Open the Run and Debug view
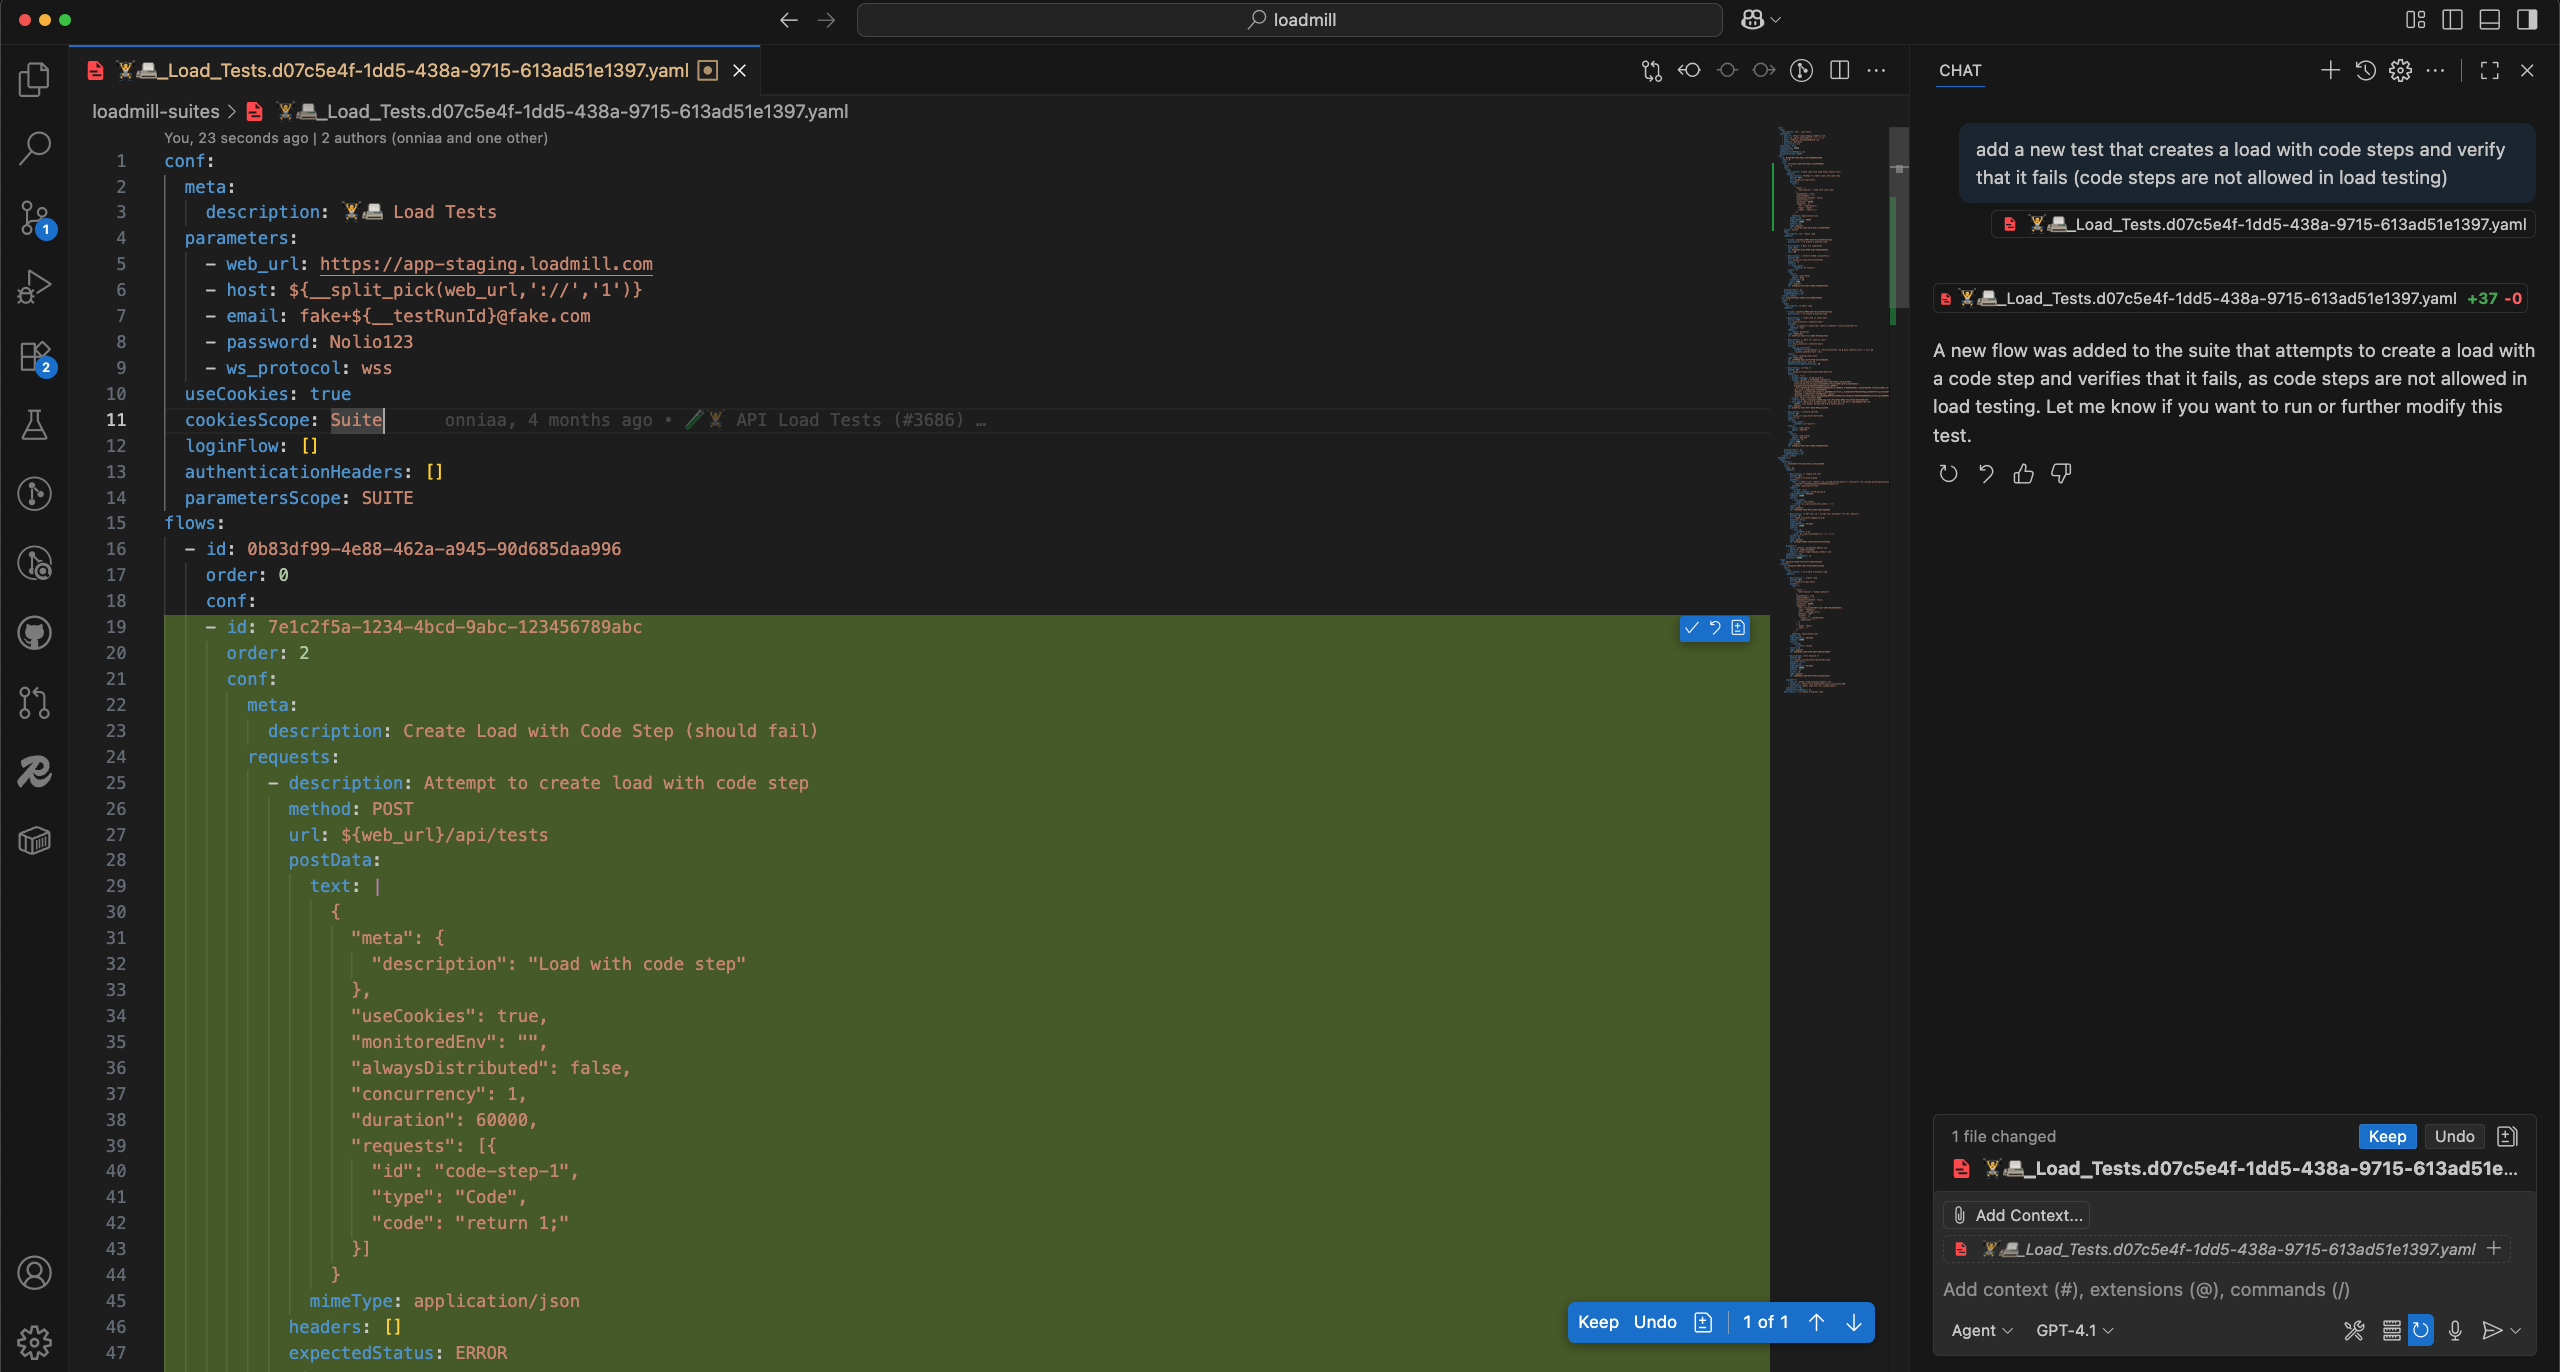This screenshot has width=2560, height=1372. pos(35,287)
